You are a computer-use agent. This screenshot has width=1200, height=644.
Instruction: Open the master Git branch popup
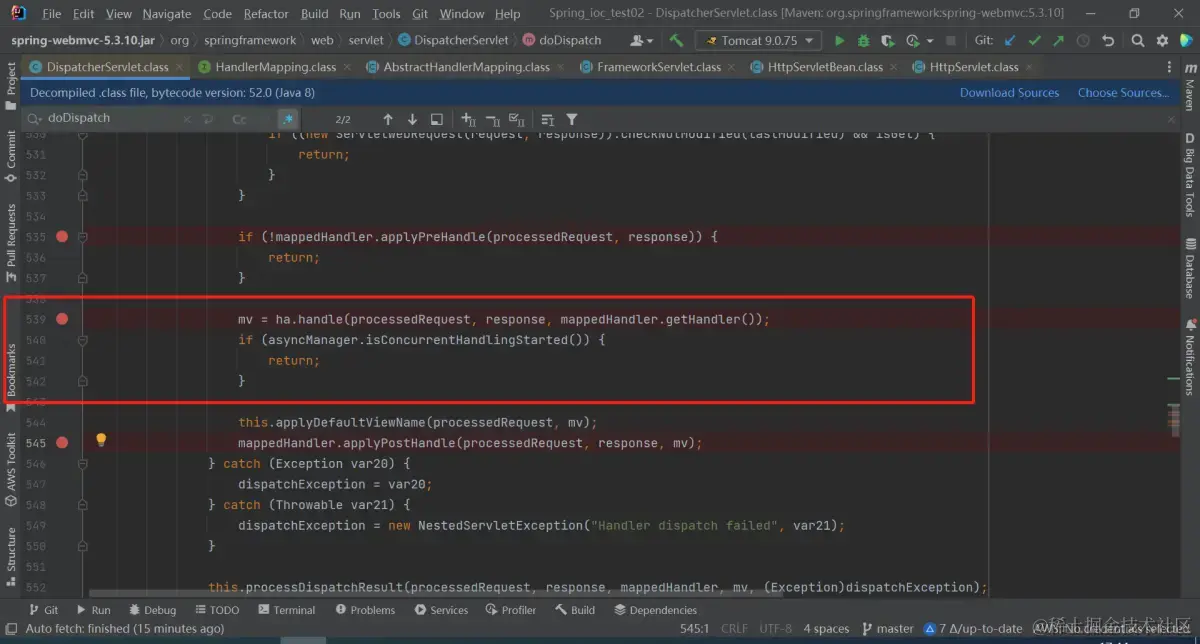point(887,628)
